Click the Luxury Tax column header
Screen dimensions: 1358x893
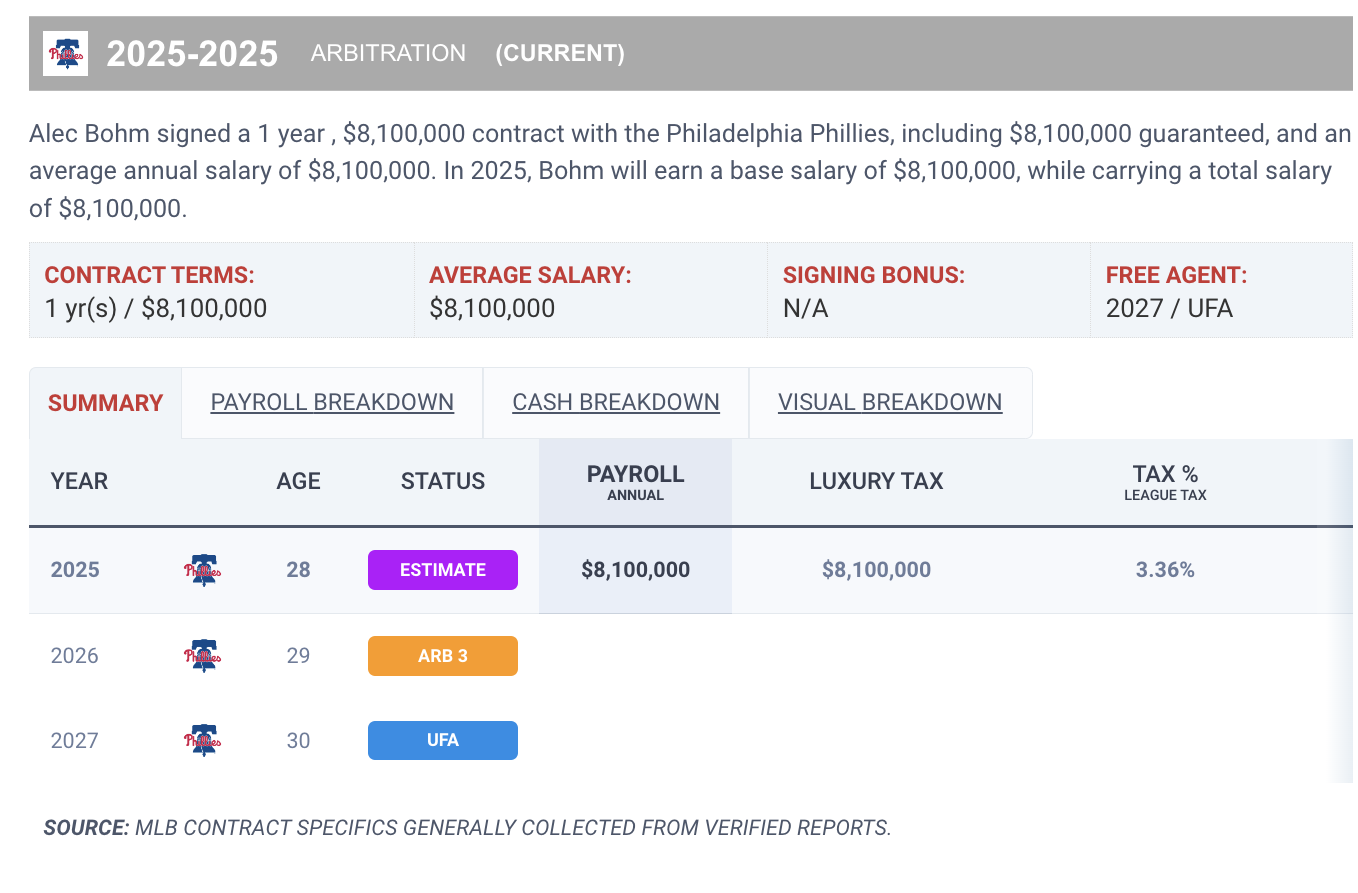(x=876, y=481)
